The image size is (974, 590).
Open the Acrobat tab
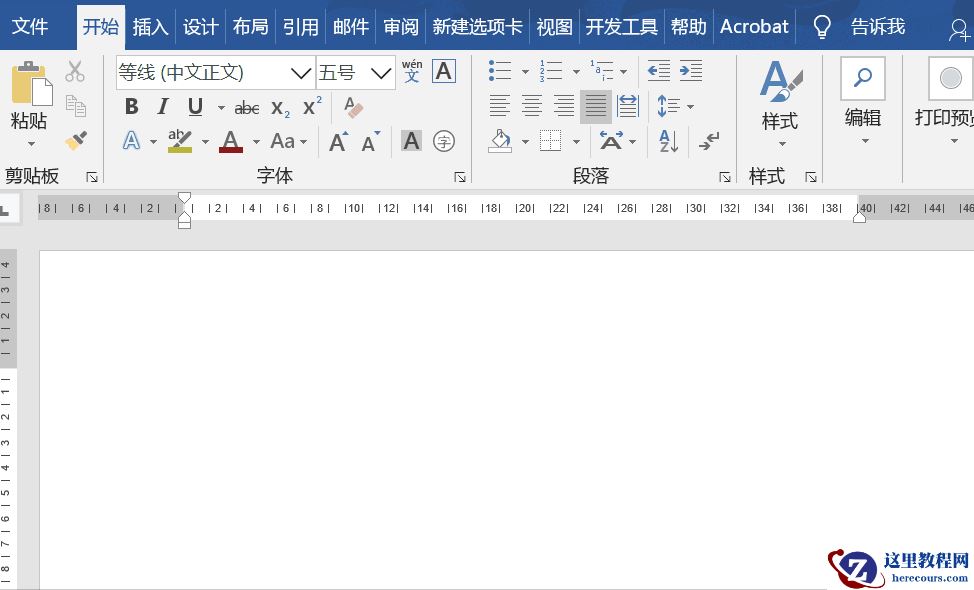[x=754, y=26]
